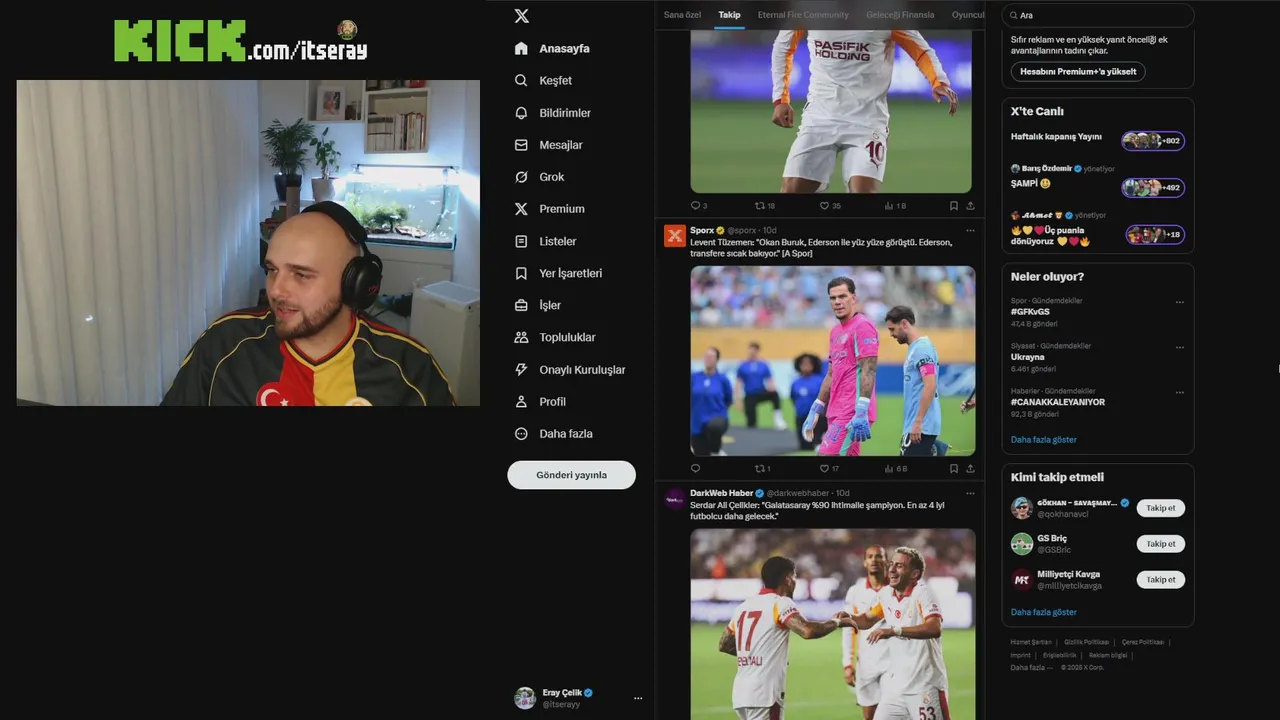
Task: Open DarkWeb Haber profile avatar
Action: 675,499
